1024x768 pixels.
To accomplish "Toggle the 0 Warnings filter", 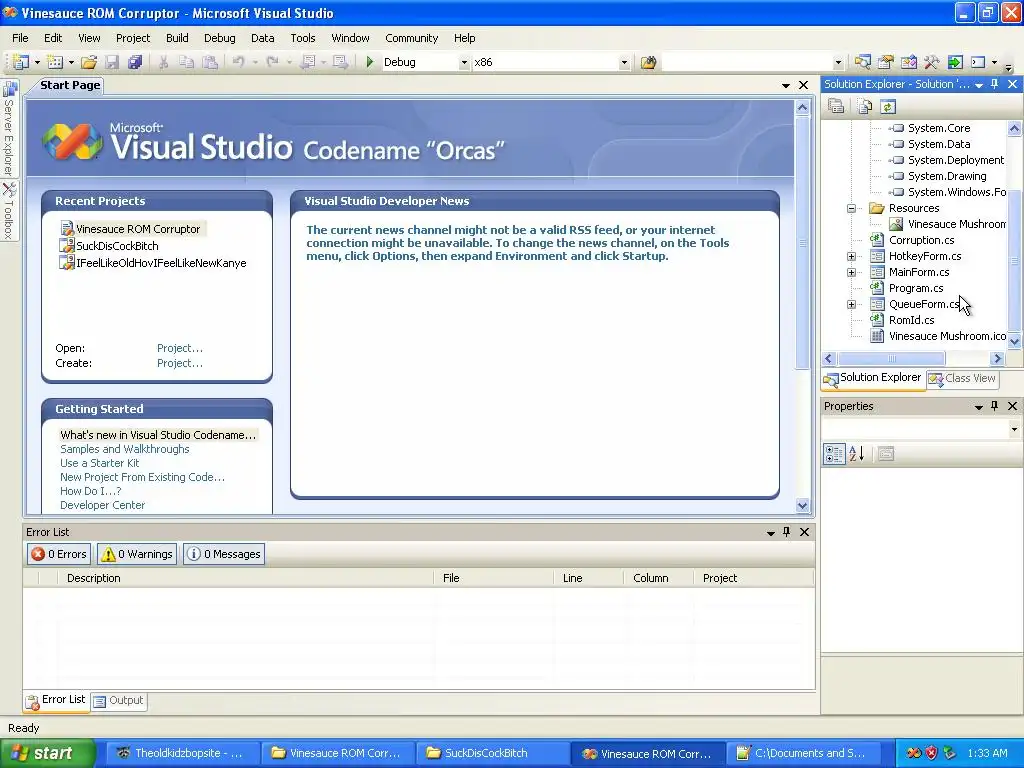I will (x=137, y=554).
